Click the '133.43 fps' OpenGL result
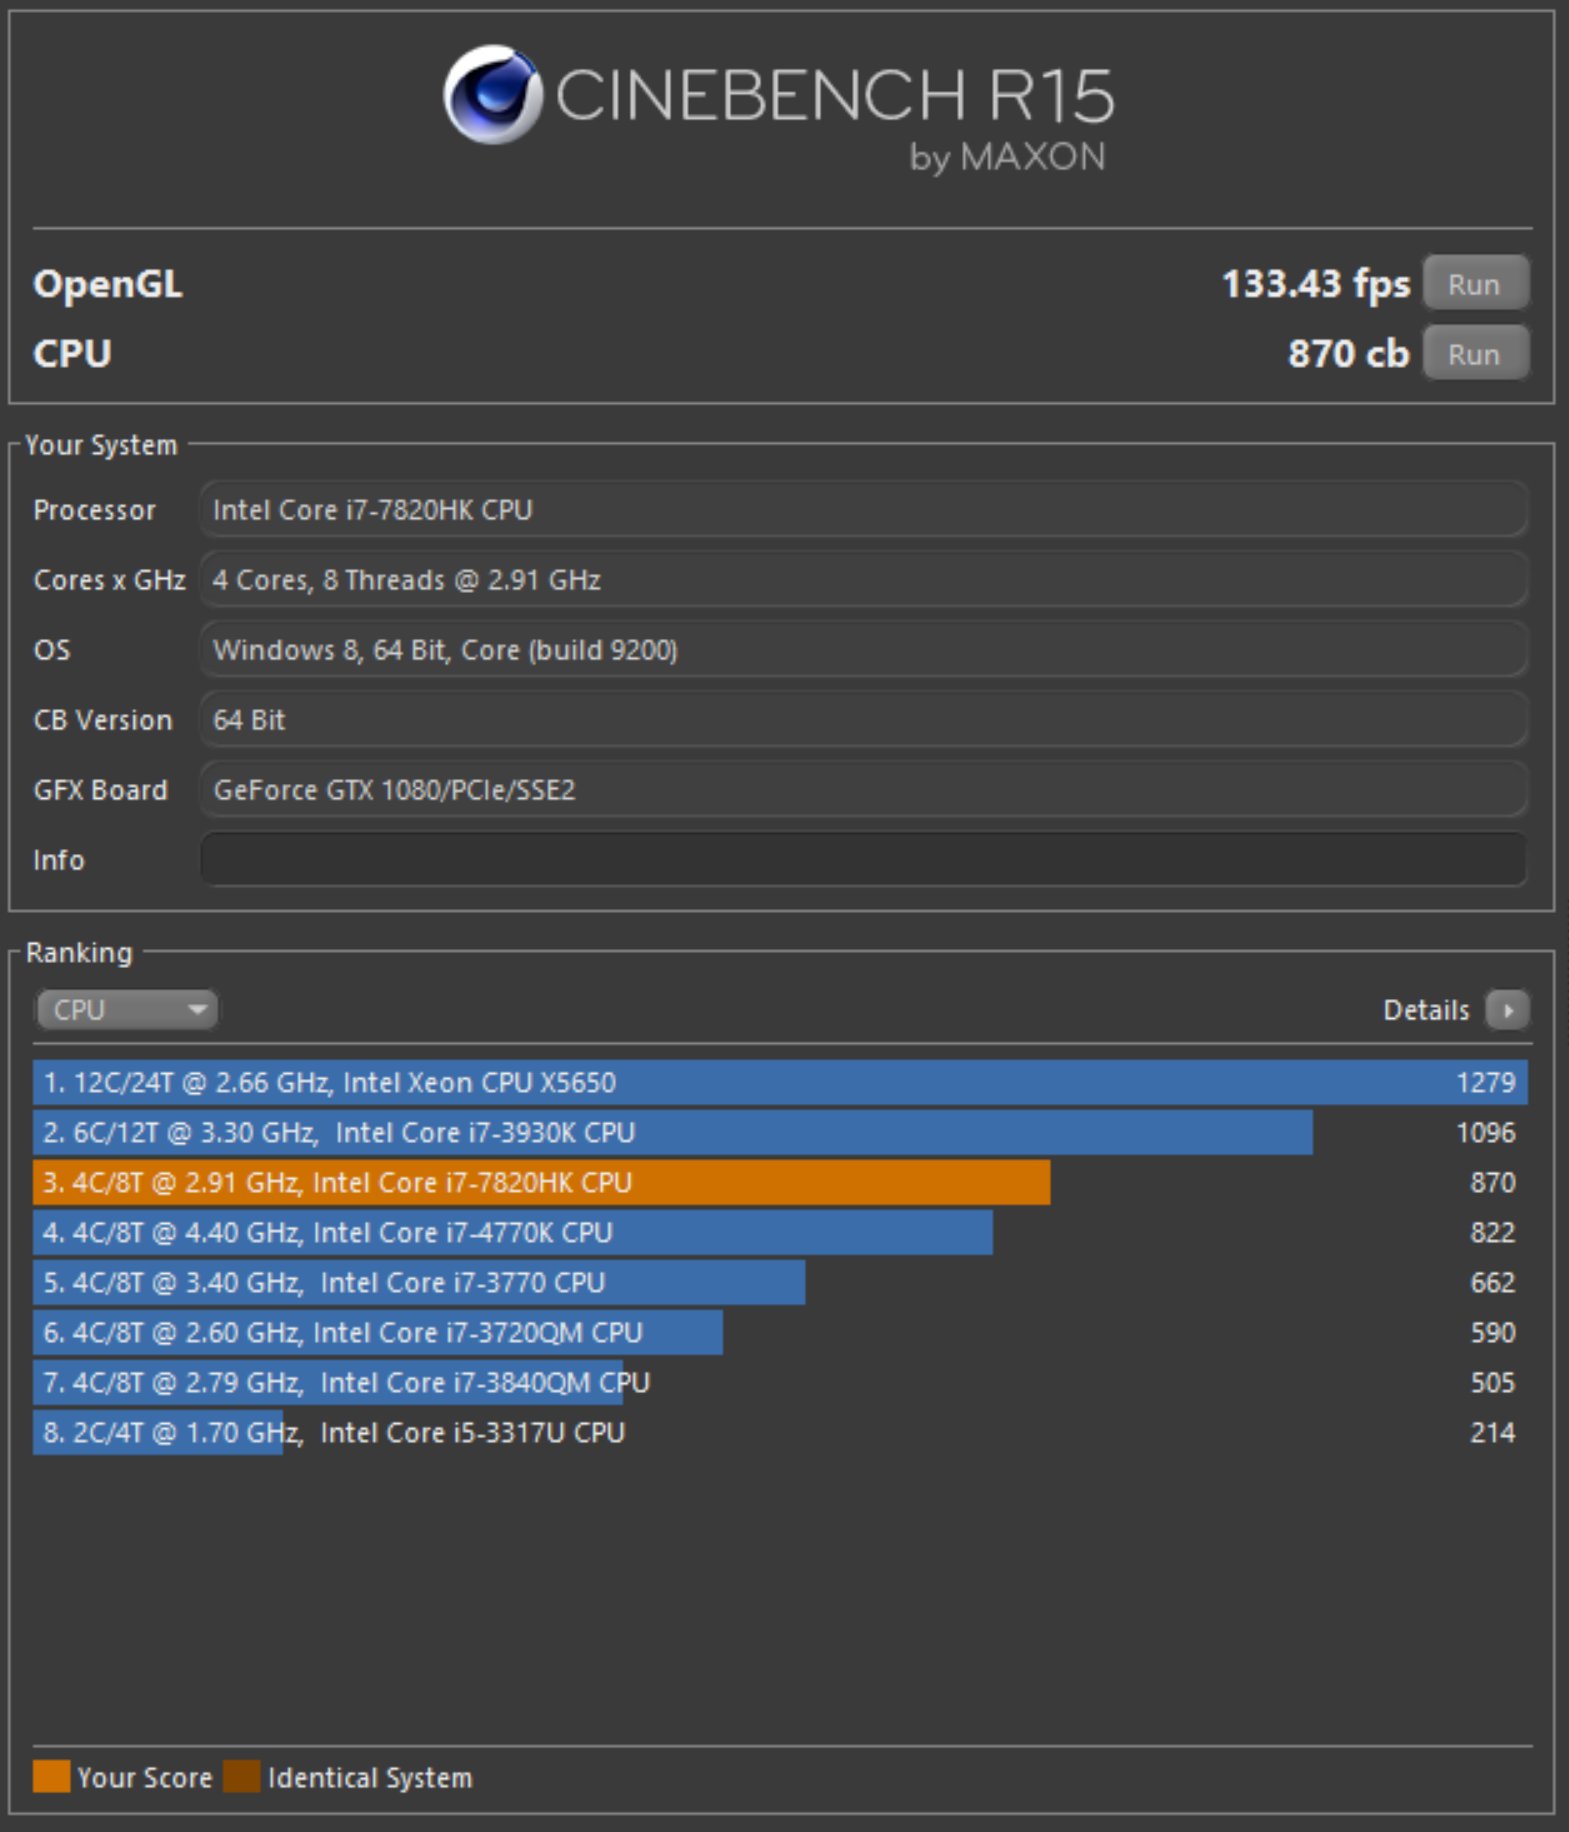 (1315, 284)
